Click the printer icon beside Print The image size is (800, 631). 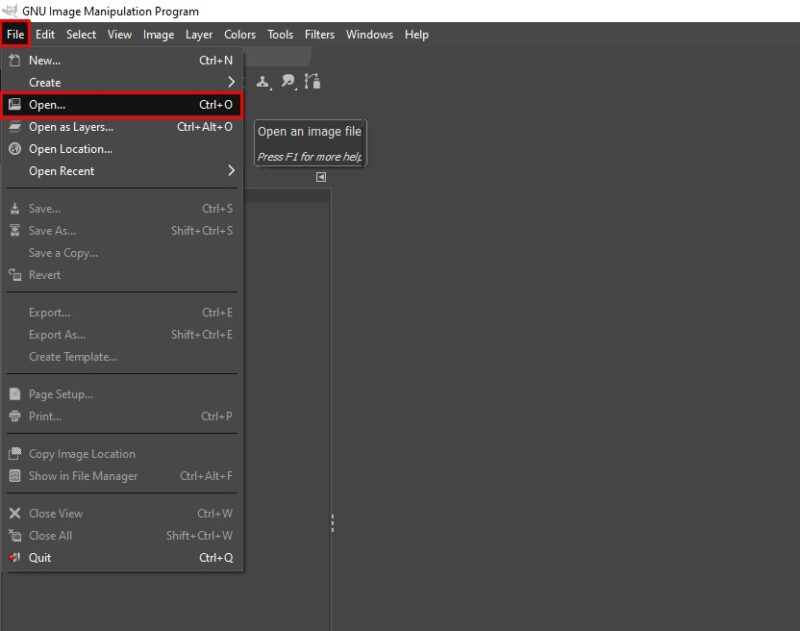pos(13,416)
